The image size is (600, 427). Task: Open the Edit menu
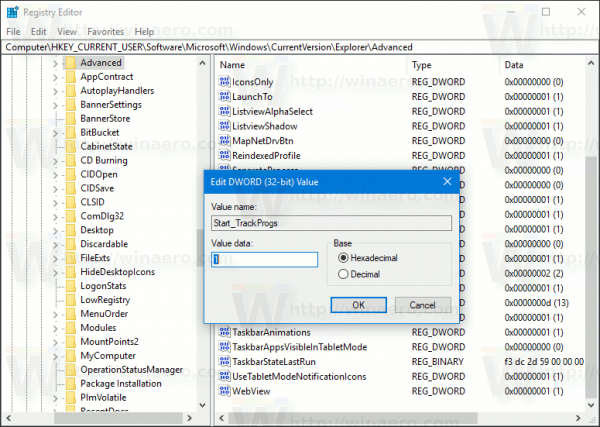pyautogui.click(x=39, y=32)
